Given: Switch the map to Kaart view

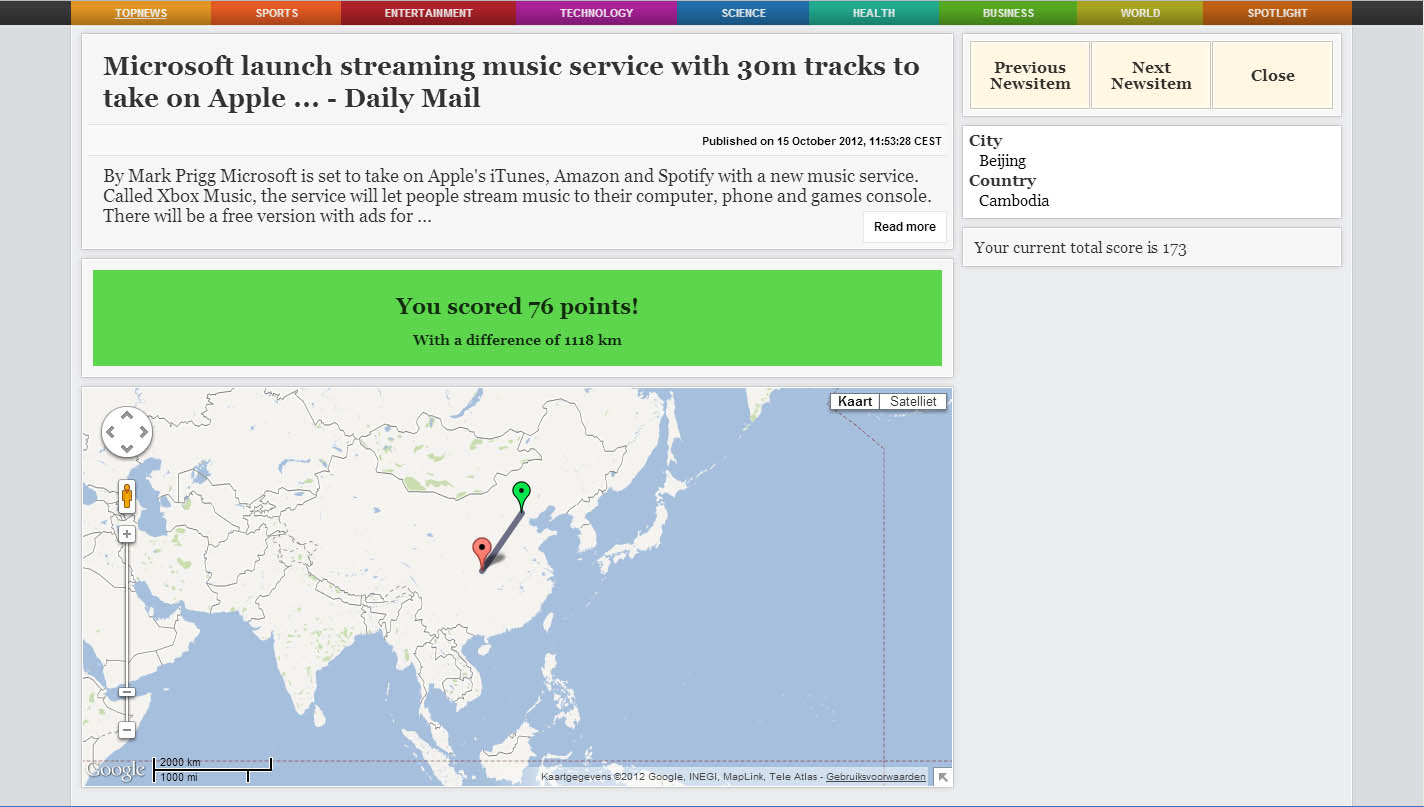Looking at the screenshot, I should (855, 401).
